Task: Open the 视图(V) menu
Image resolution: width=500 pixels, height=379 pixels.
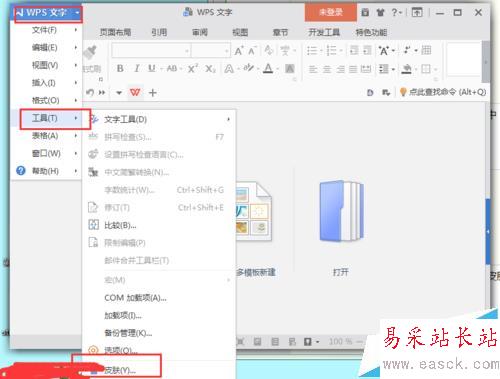Action: click(x=46, y=65)
